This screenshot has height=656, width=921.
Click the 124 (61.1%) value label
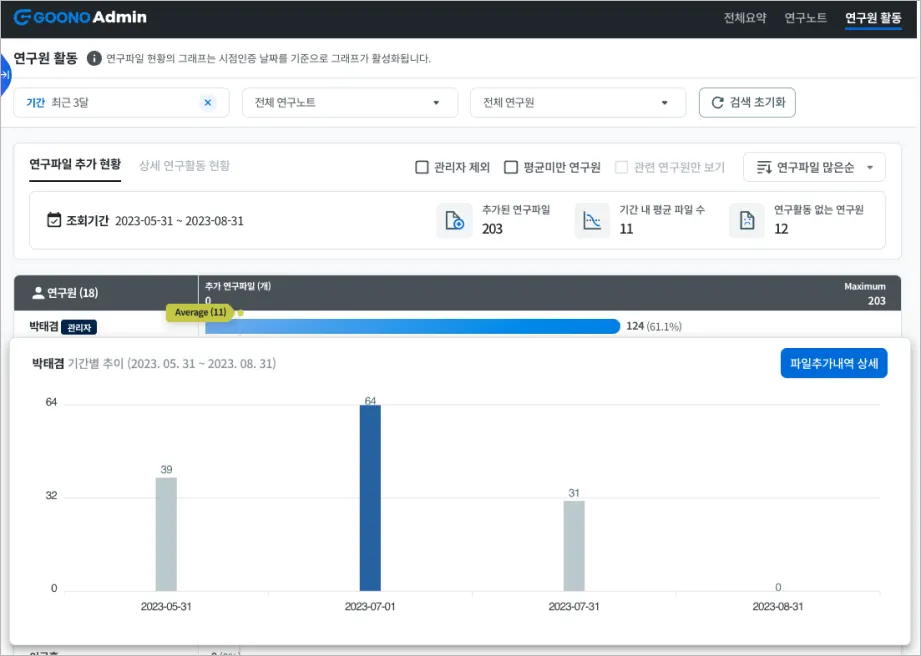click(x=654, y=326)
